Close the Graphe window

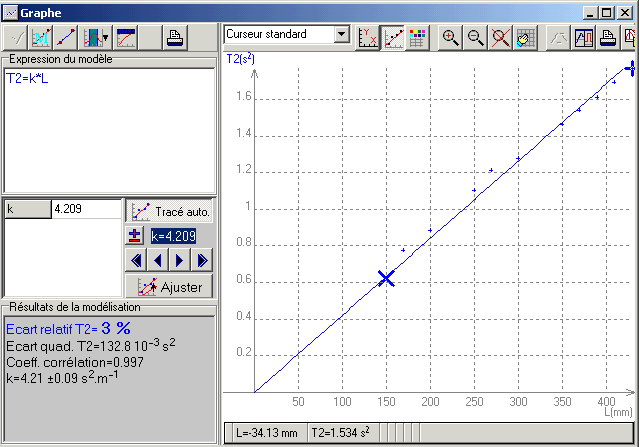coord(625,13)
